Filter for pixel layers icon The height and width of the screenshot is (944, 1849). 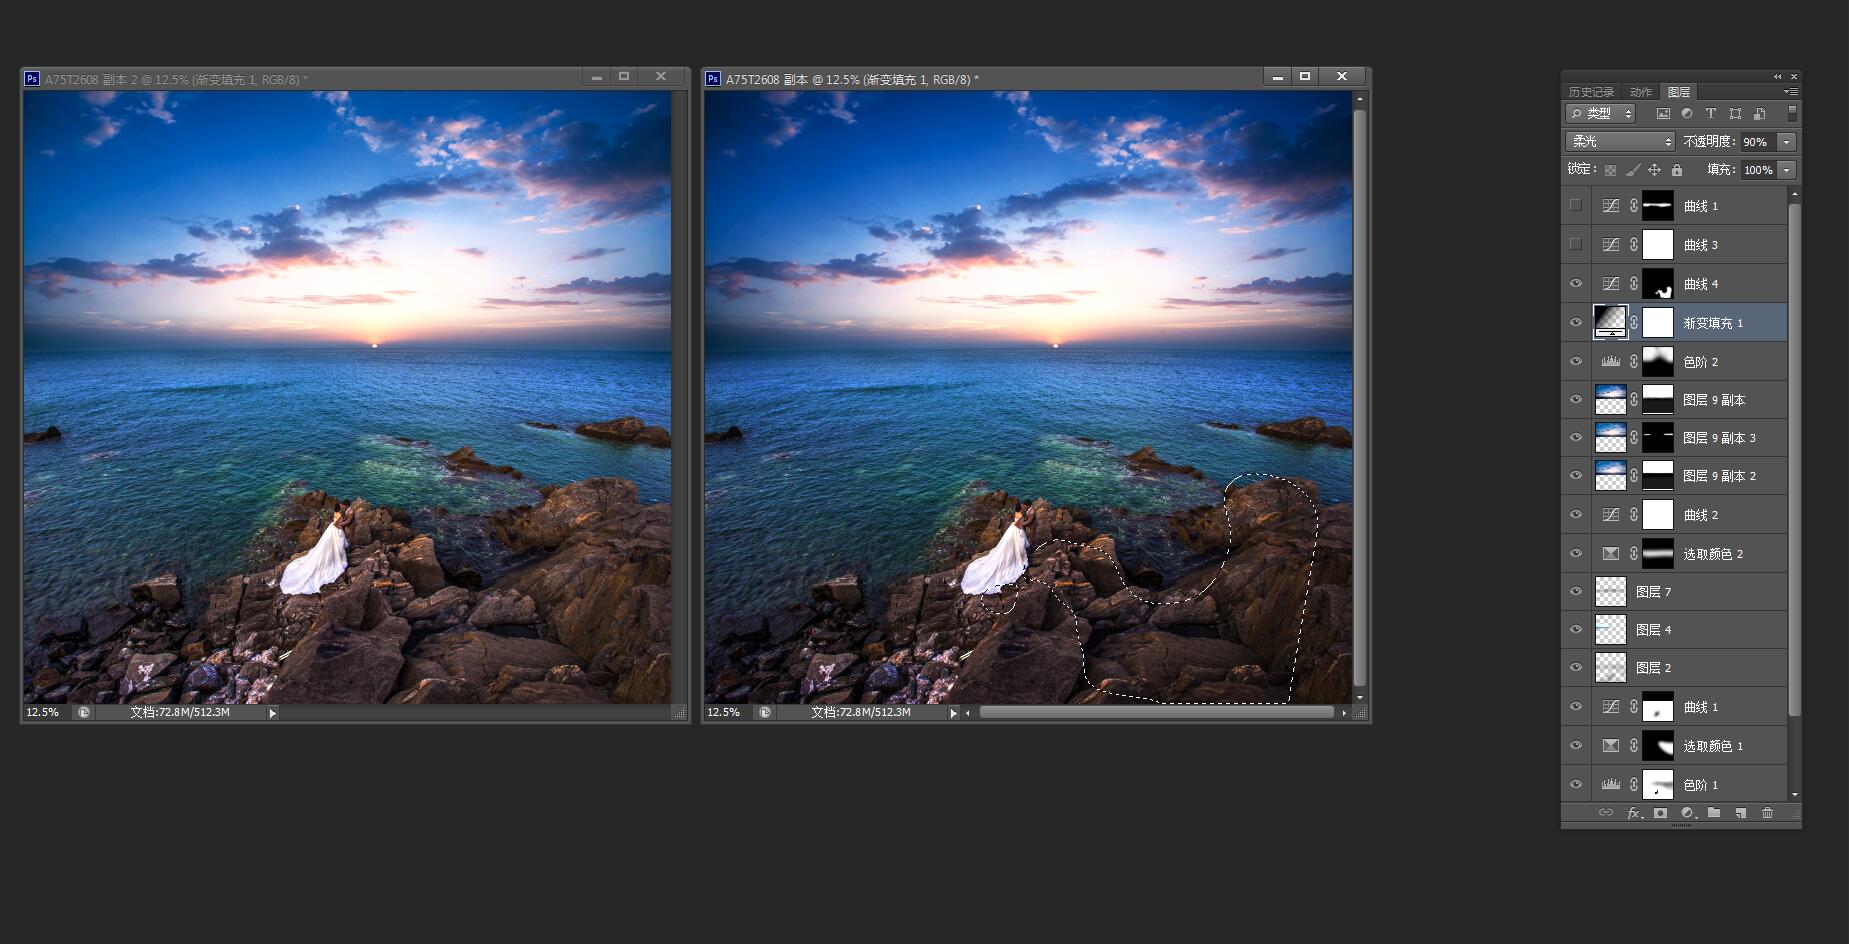[1663, 114]
